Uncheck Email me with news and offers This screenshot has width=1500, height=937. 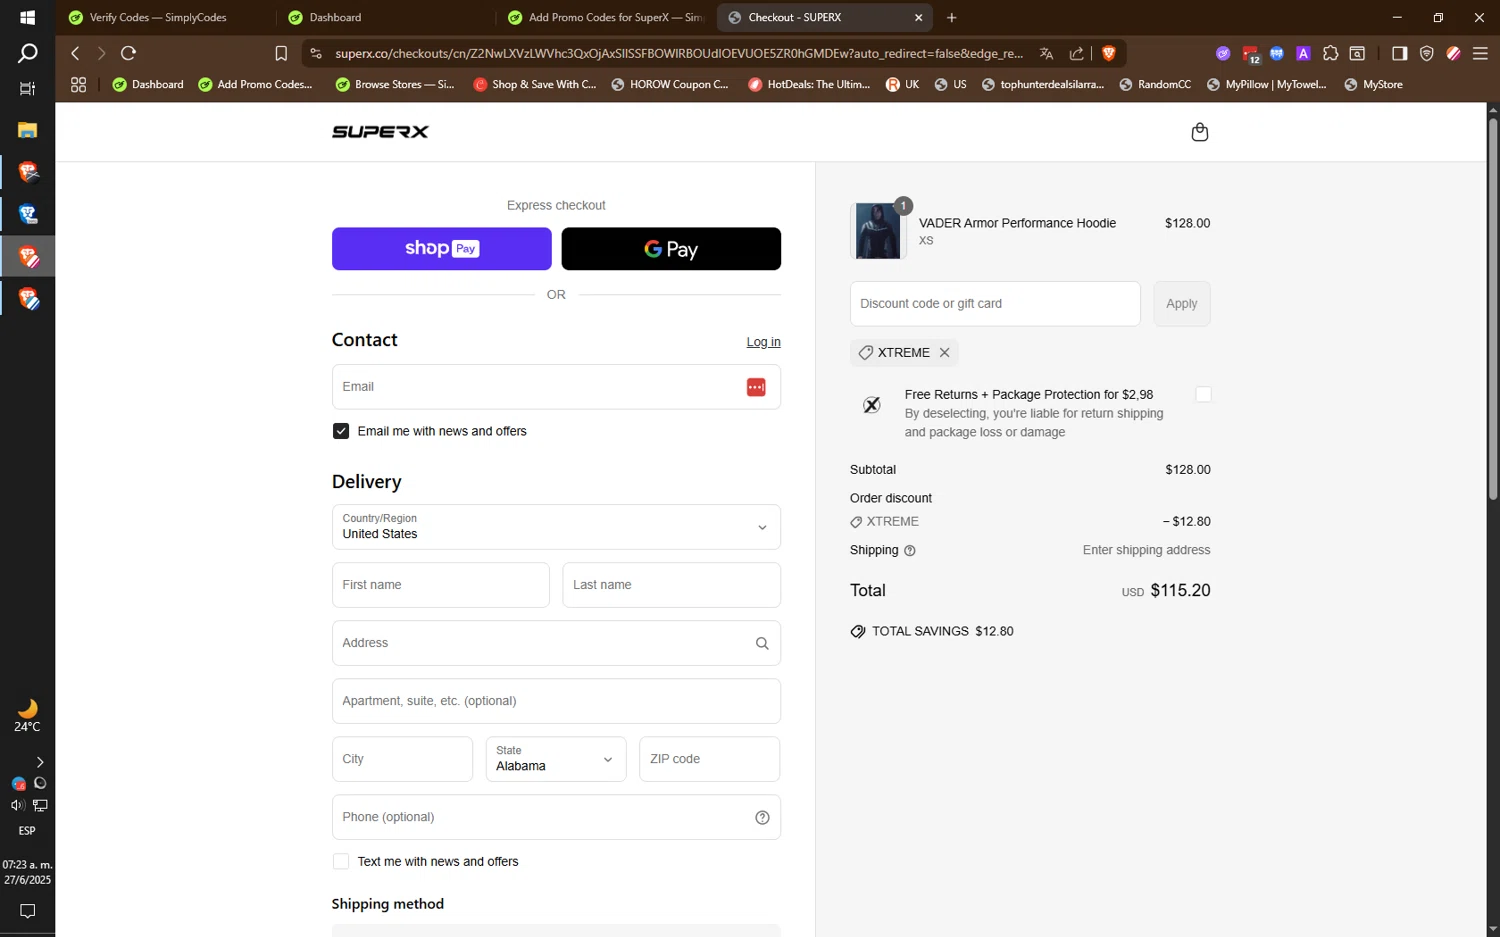point(341,432)
